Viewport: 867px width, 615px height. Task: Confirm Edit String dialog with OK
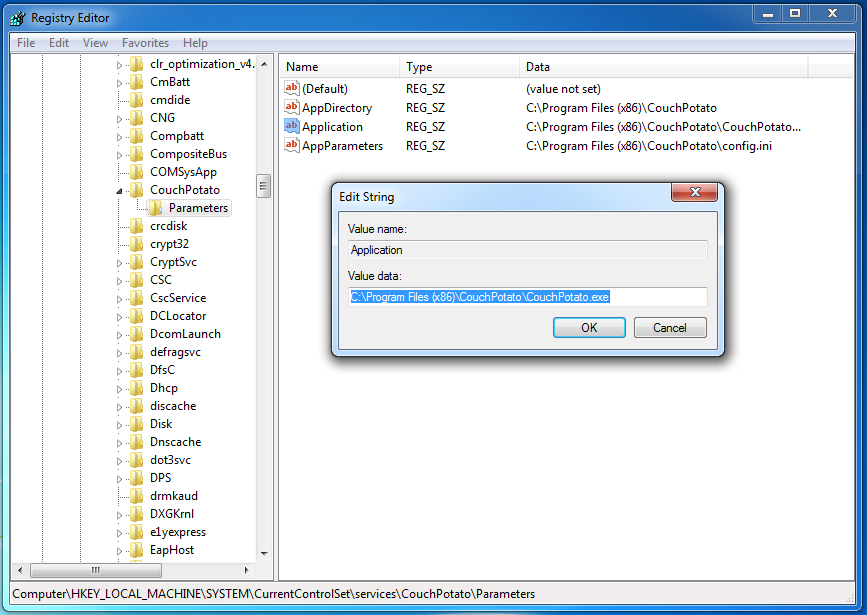click(x=589, y=327)
